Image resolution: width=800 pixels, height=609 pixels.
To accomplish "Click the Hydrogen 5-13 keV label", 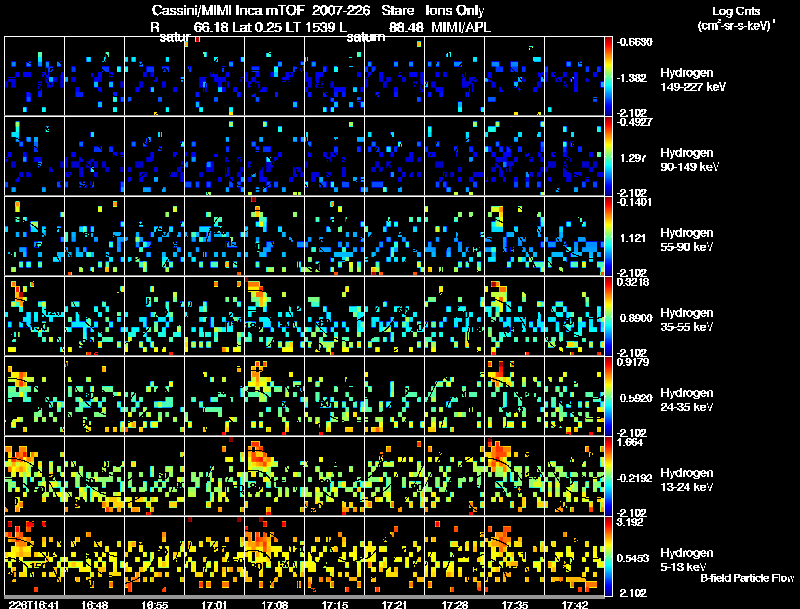I will (687, 560).
